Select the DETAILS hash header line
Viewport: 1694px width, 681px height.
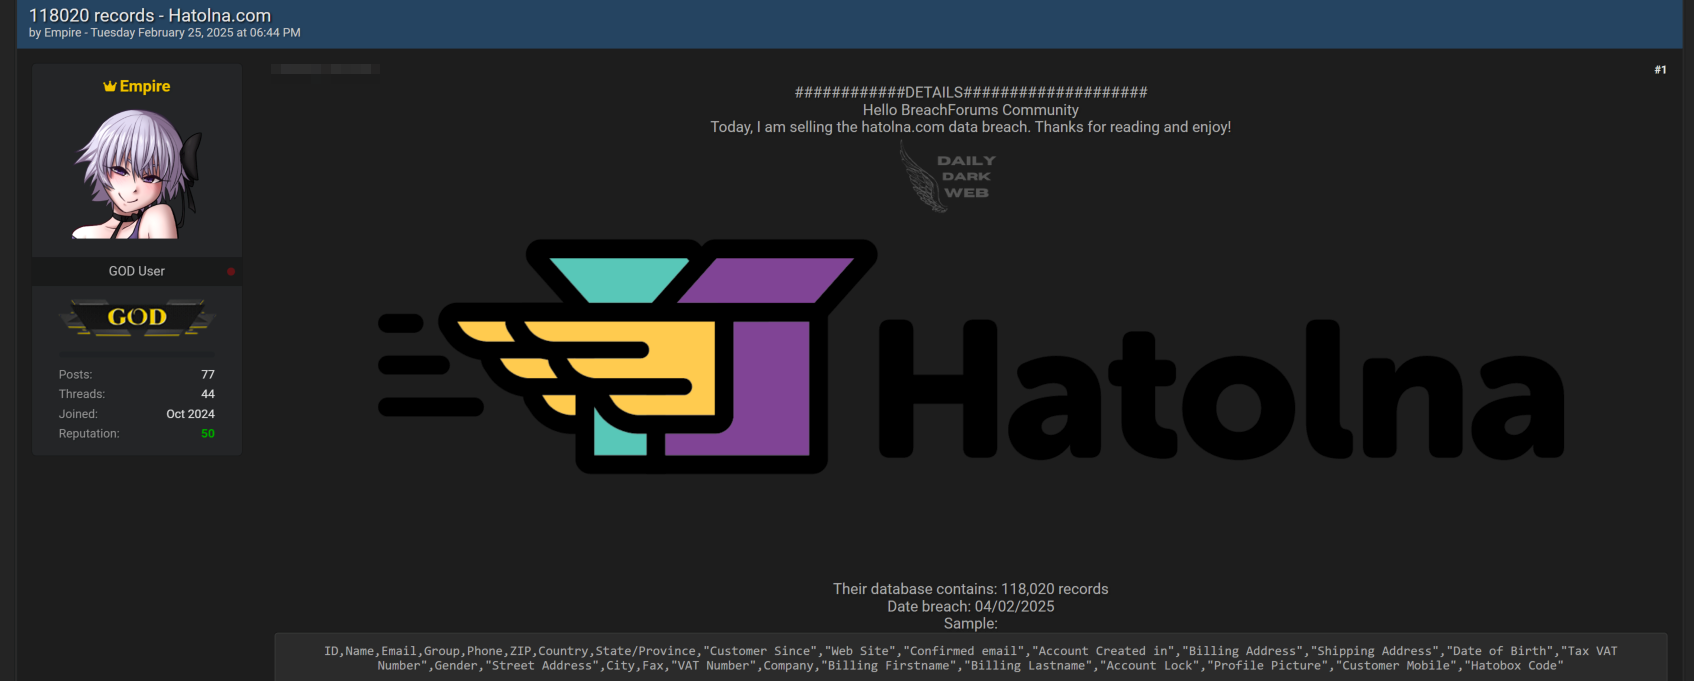[x=971, y=92]
